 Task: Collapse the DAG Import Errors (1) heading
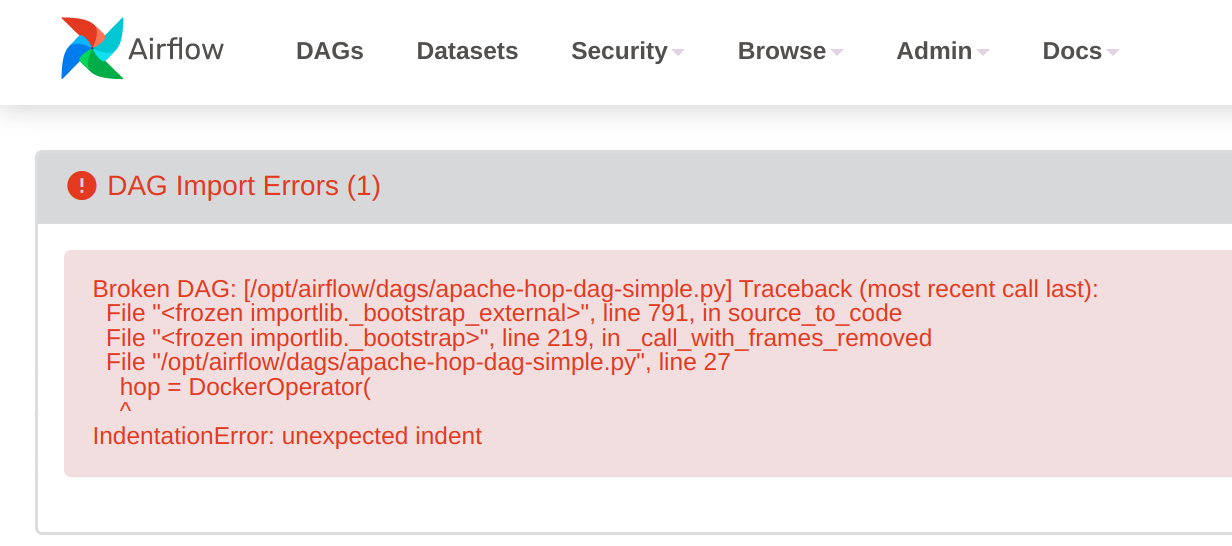click(x=243, y=186)
